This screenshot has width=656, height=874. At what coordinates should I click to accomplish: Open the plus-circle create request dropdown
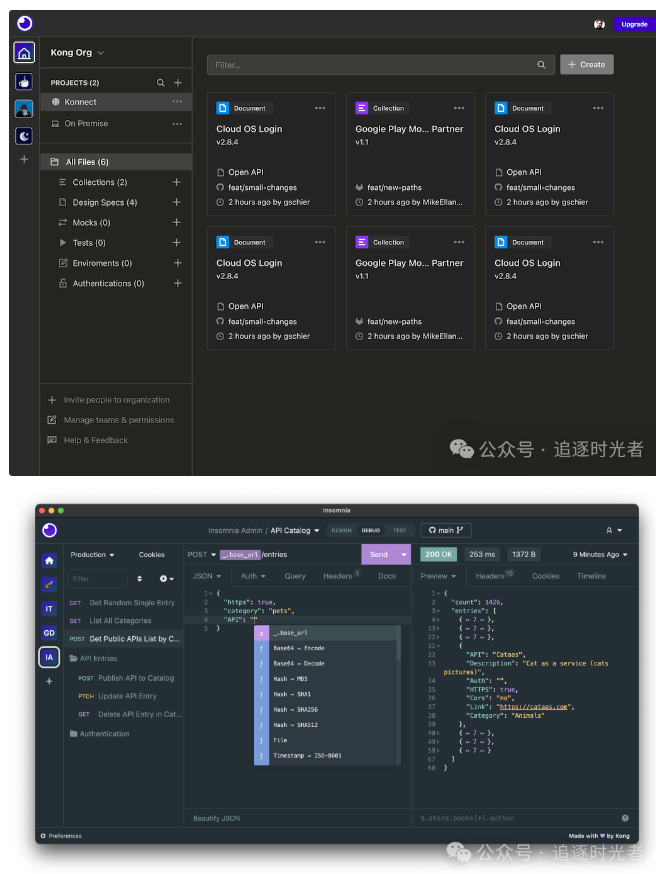(x=167, y=579)
